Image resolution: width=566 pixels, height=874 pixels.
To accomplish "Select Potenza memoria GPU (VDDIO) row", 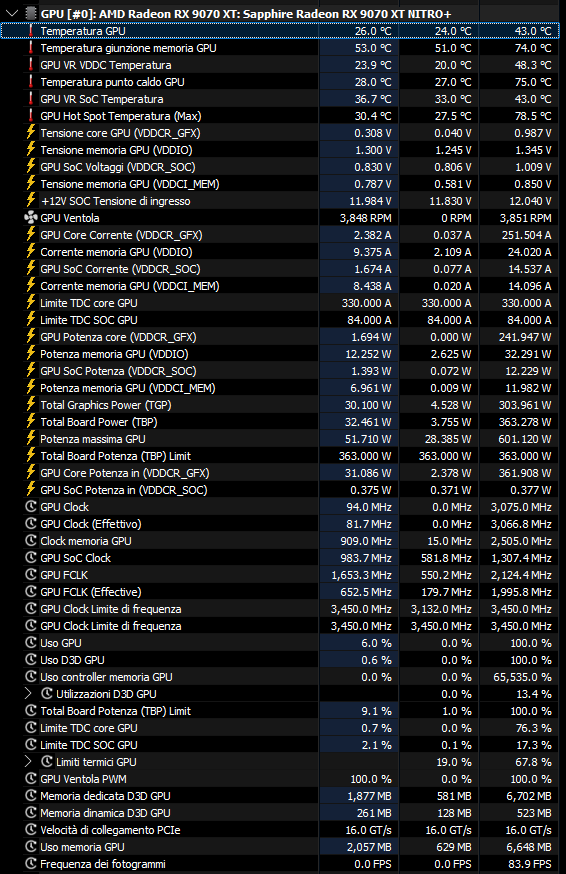I will pos(280,354).
